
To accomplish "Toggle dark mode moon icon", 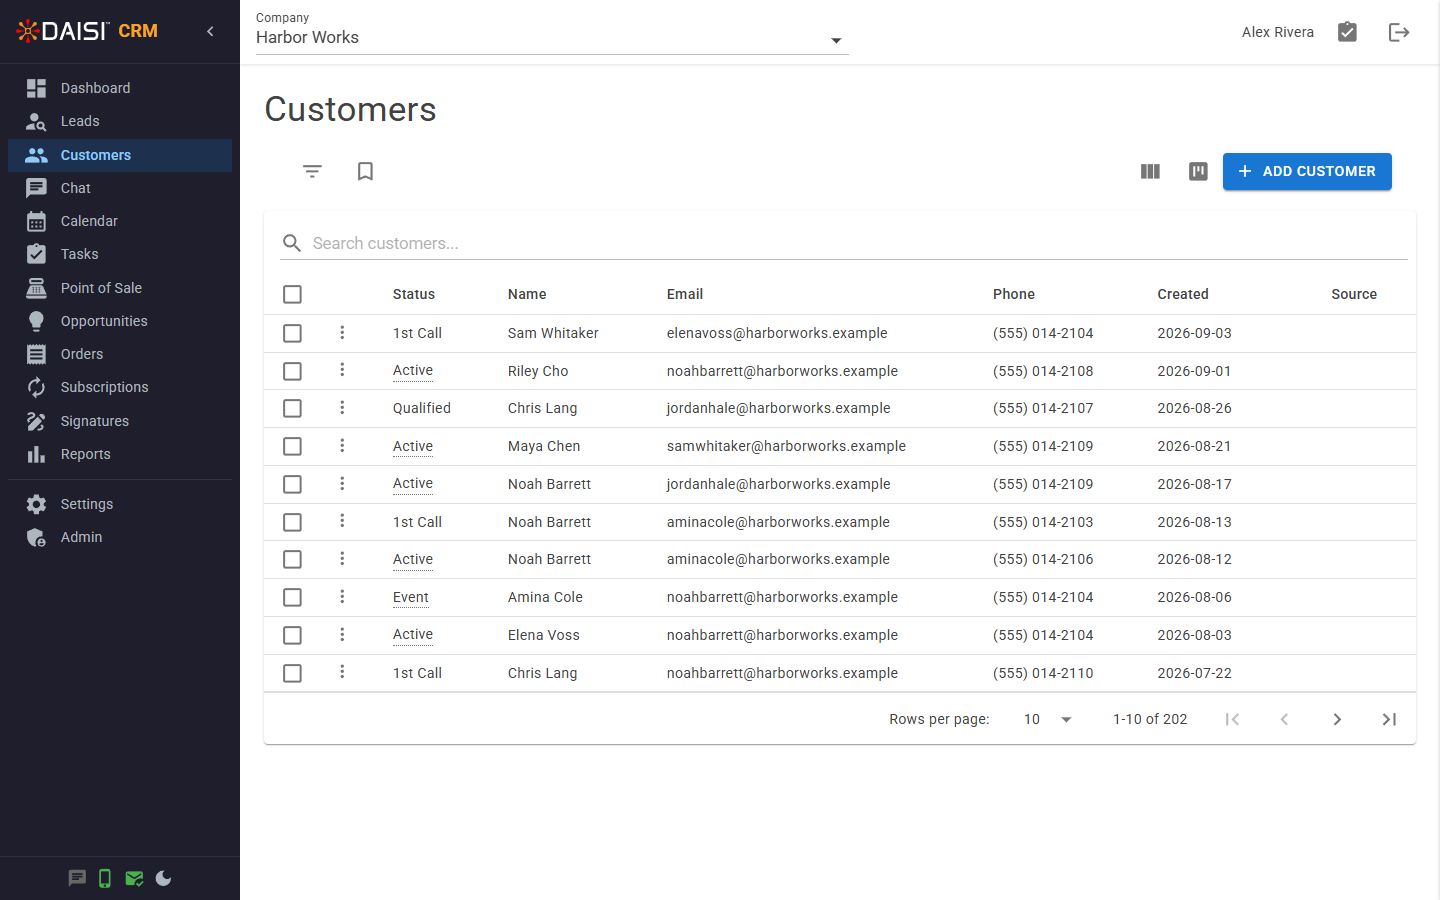I will tap(163, 878).
